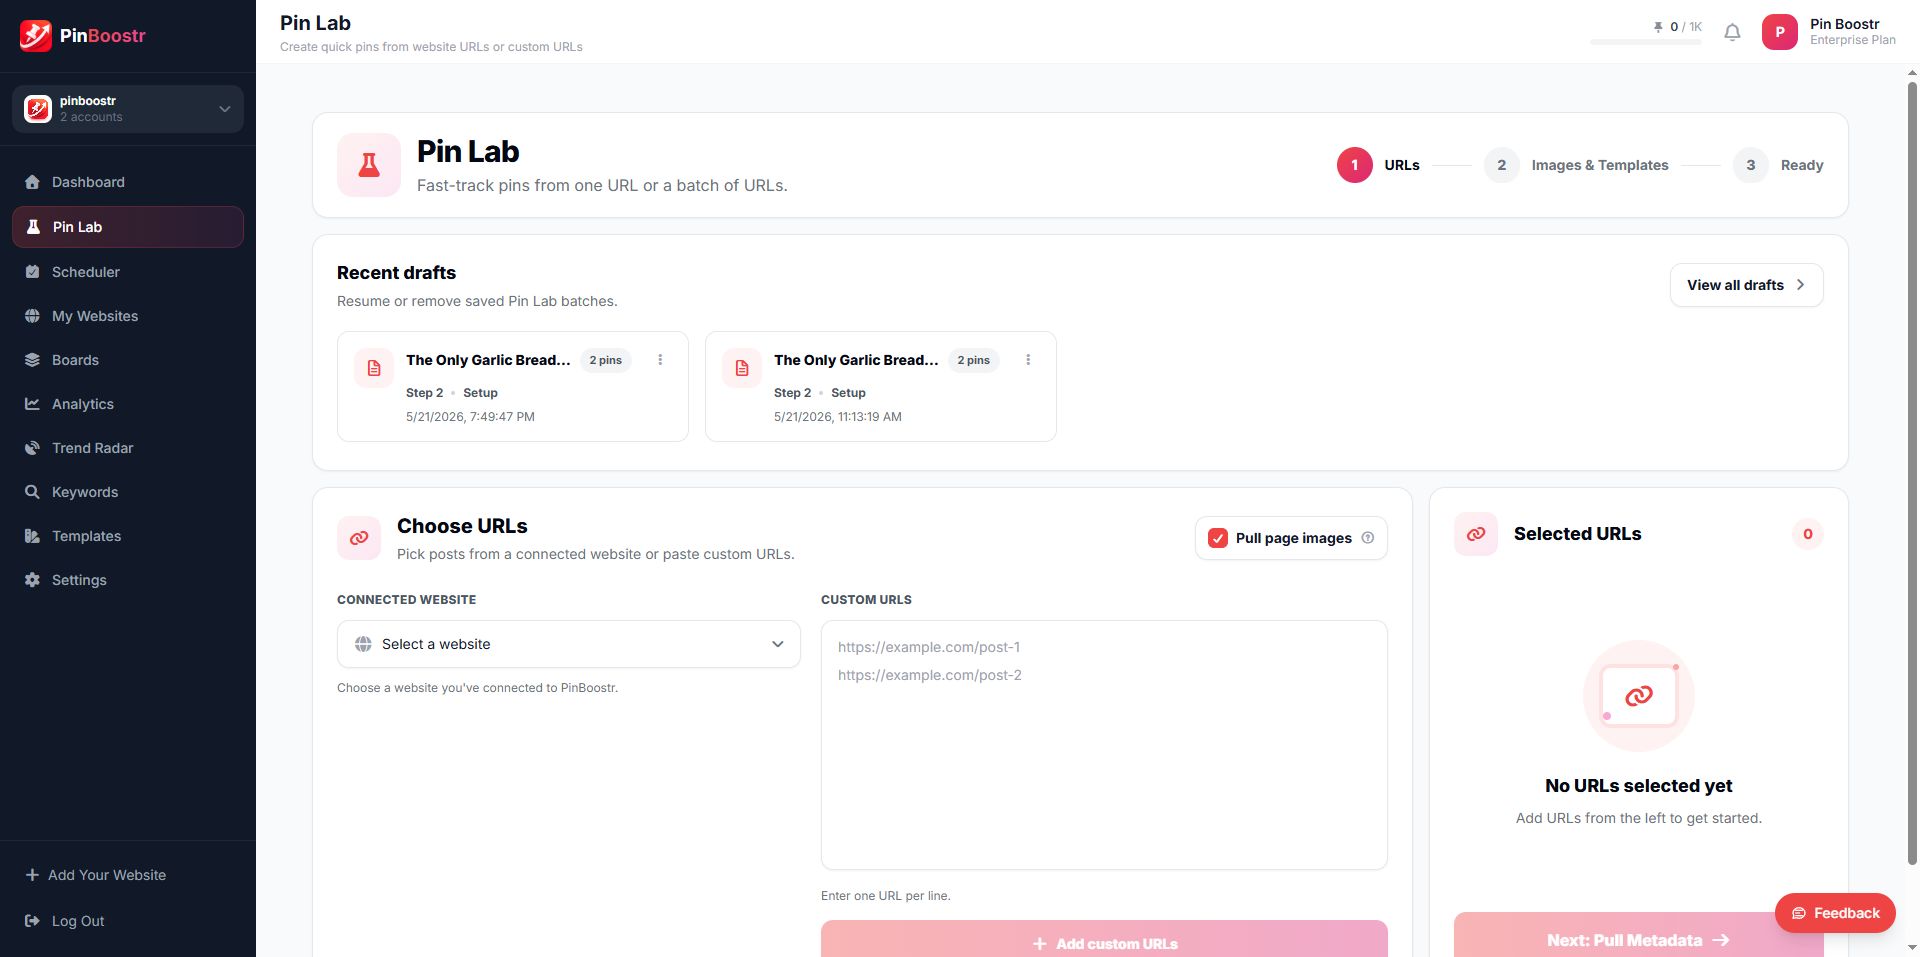This screenshot has width=1920, height=957.
Task: Click the Keywords magnifier icon in sidebar
Action: coord(32,492)
